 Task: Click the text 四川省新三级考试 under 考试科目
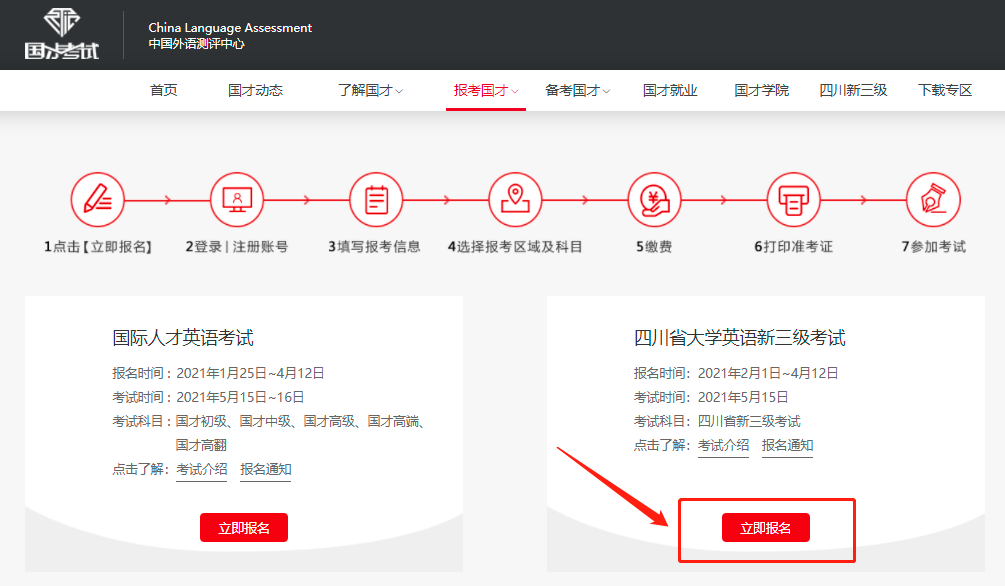749,421
